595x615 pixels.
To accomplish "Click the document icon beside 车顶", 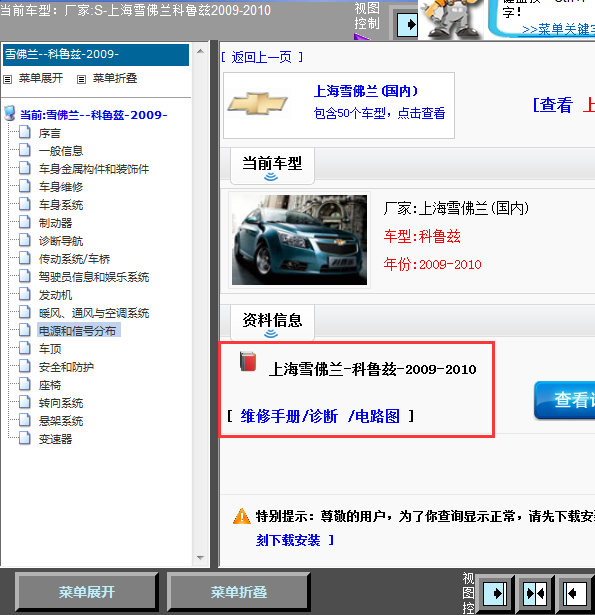I will click(x=25, y=348).
